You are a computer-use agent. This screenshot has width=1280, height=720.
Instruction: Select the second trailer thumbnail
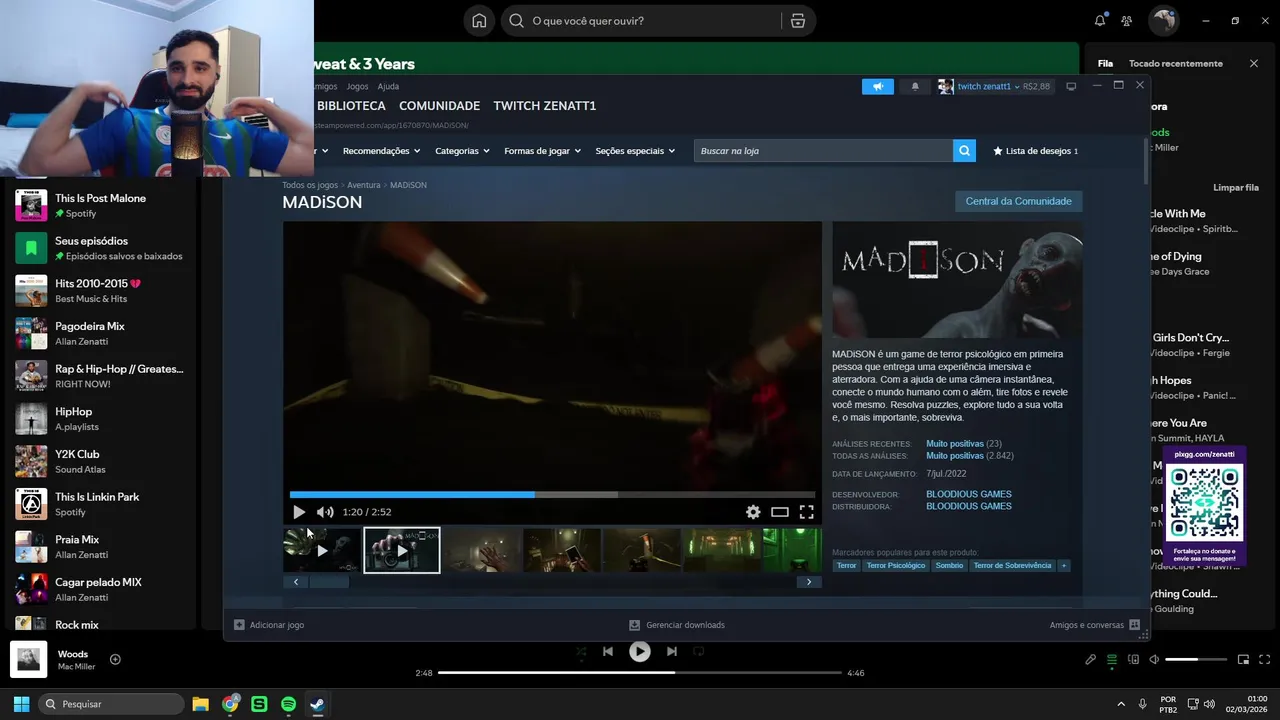pos(401,550)
